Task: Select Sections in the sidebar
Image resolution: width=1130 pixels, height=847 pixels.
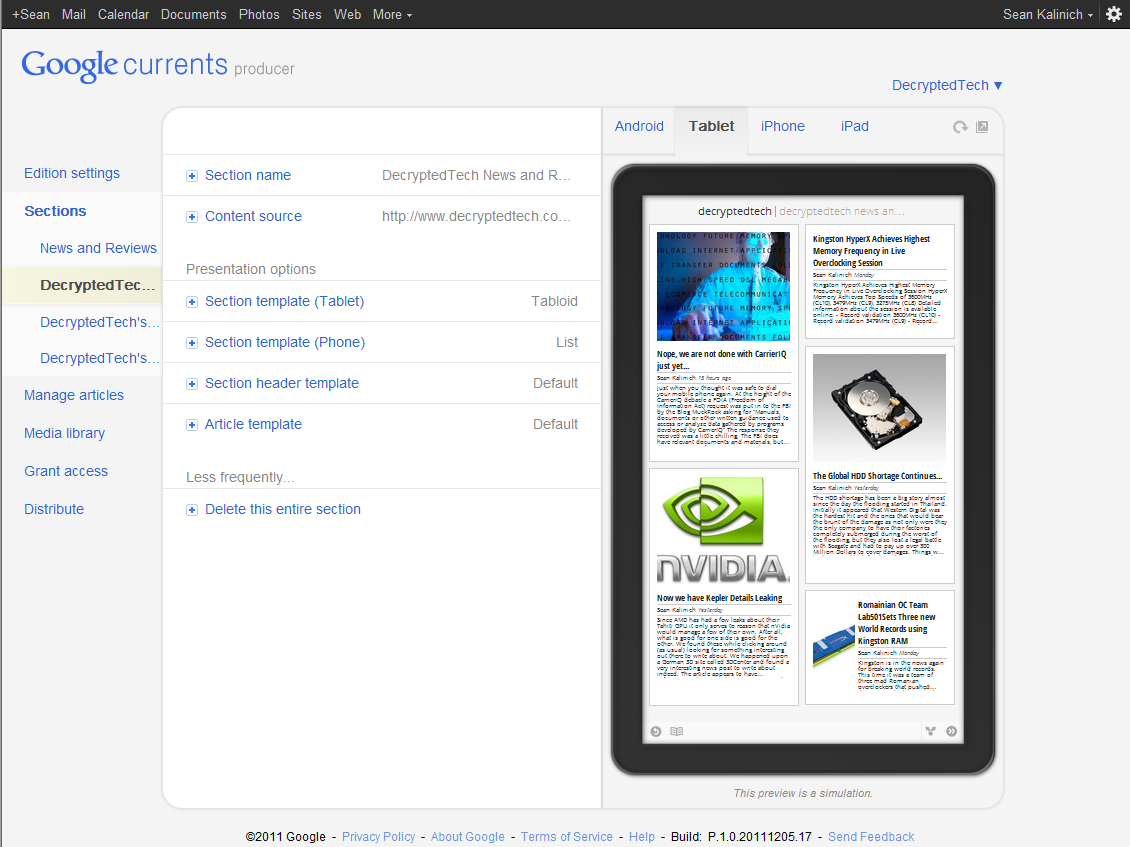Action: (x=55, y=211)
